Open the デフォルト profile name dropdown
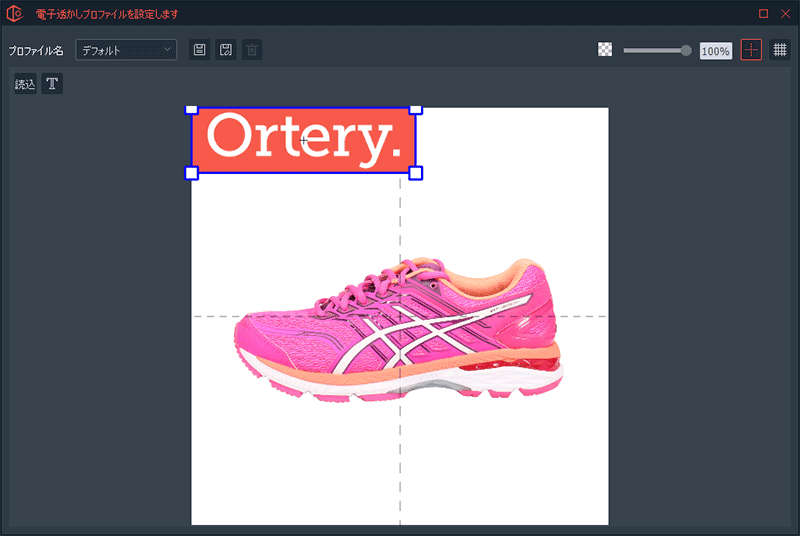 coord(126,50)
